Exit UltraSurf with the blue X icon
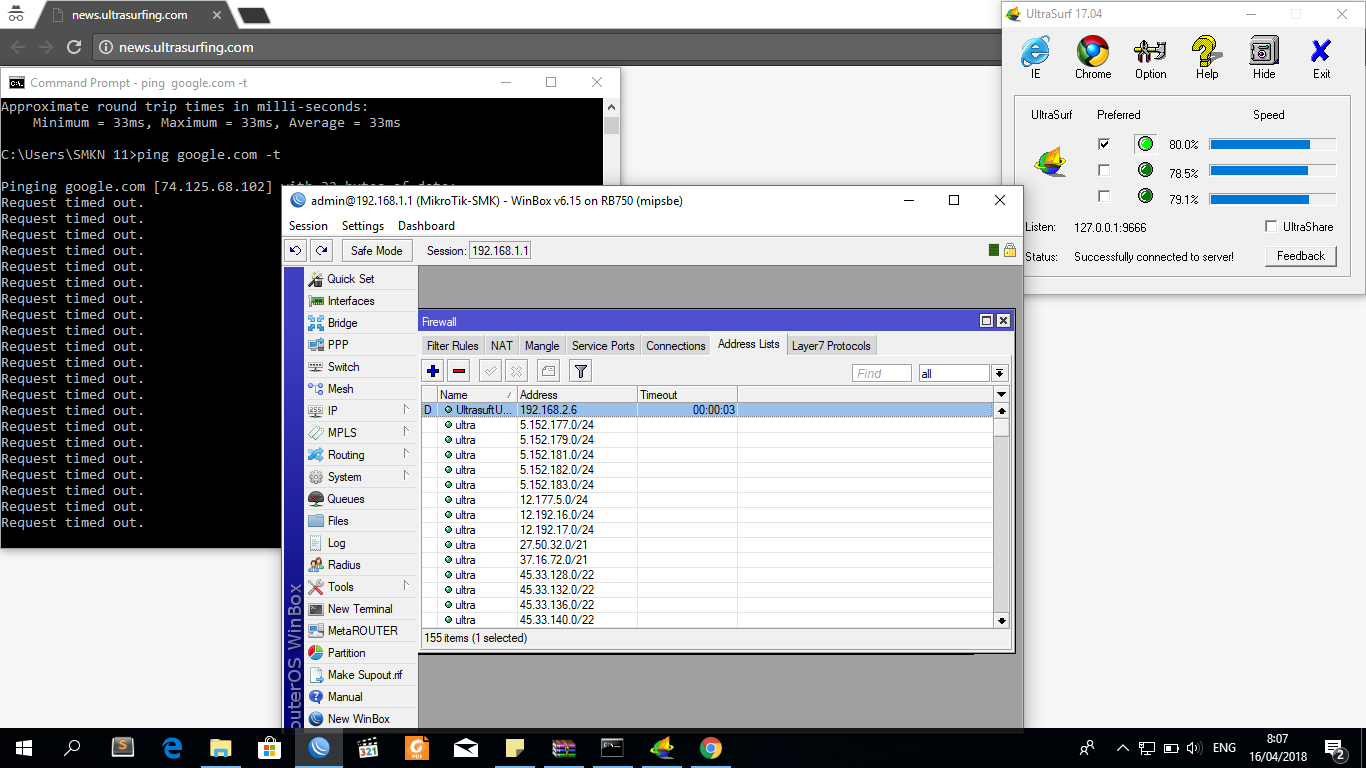 1321,57
